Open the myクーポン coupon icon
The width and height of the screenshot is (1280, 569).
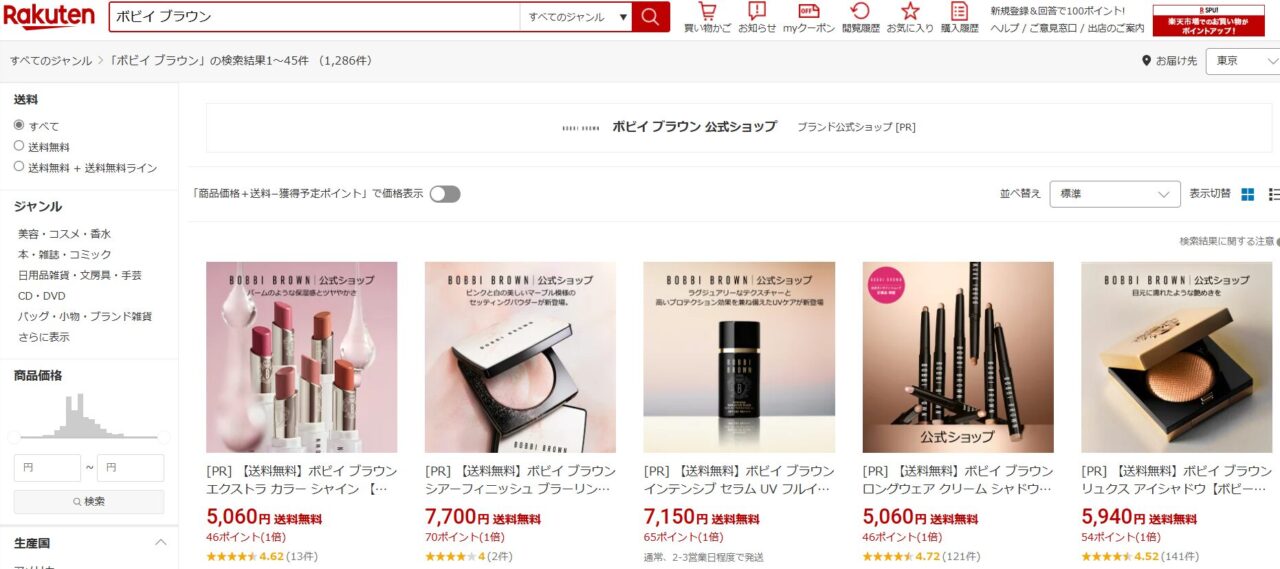click(x=809, y=18)
